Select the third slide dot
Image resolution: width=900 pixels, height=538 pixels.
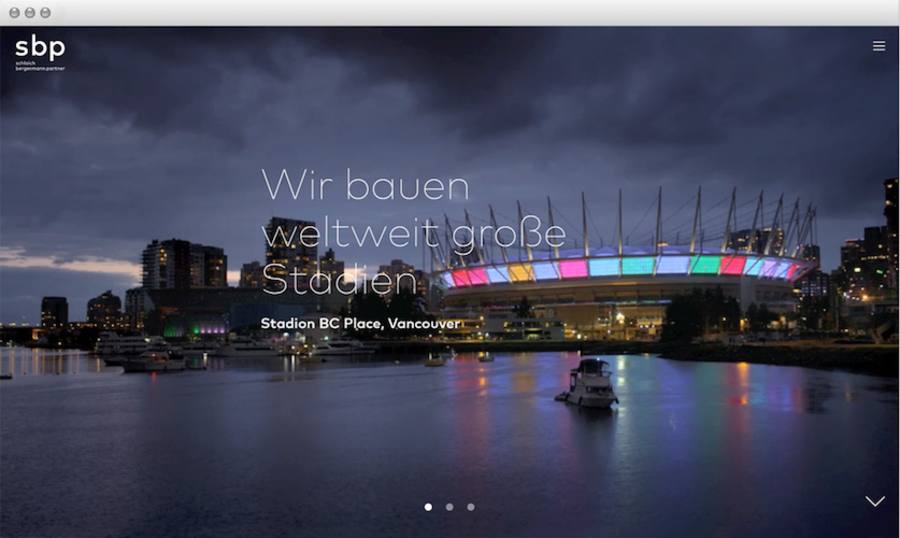[x=471, y=507]
